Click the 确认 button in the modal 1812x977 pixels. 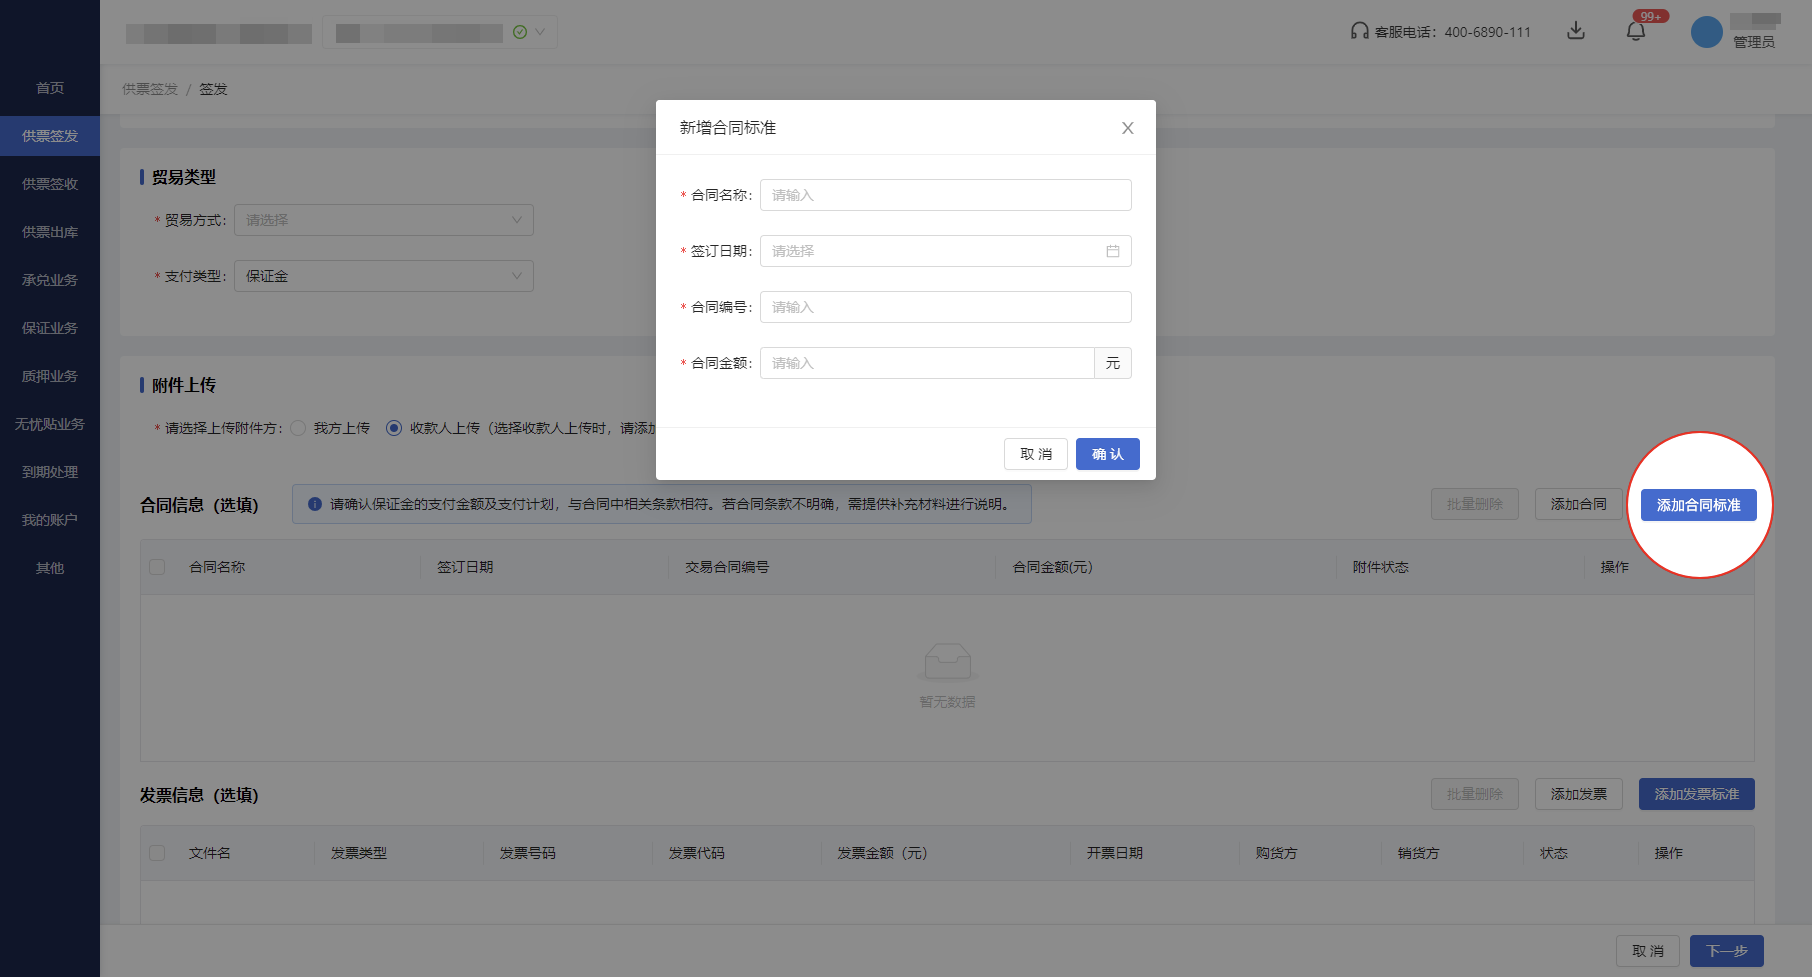[1107, 453]
